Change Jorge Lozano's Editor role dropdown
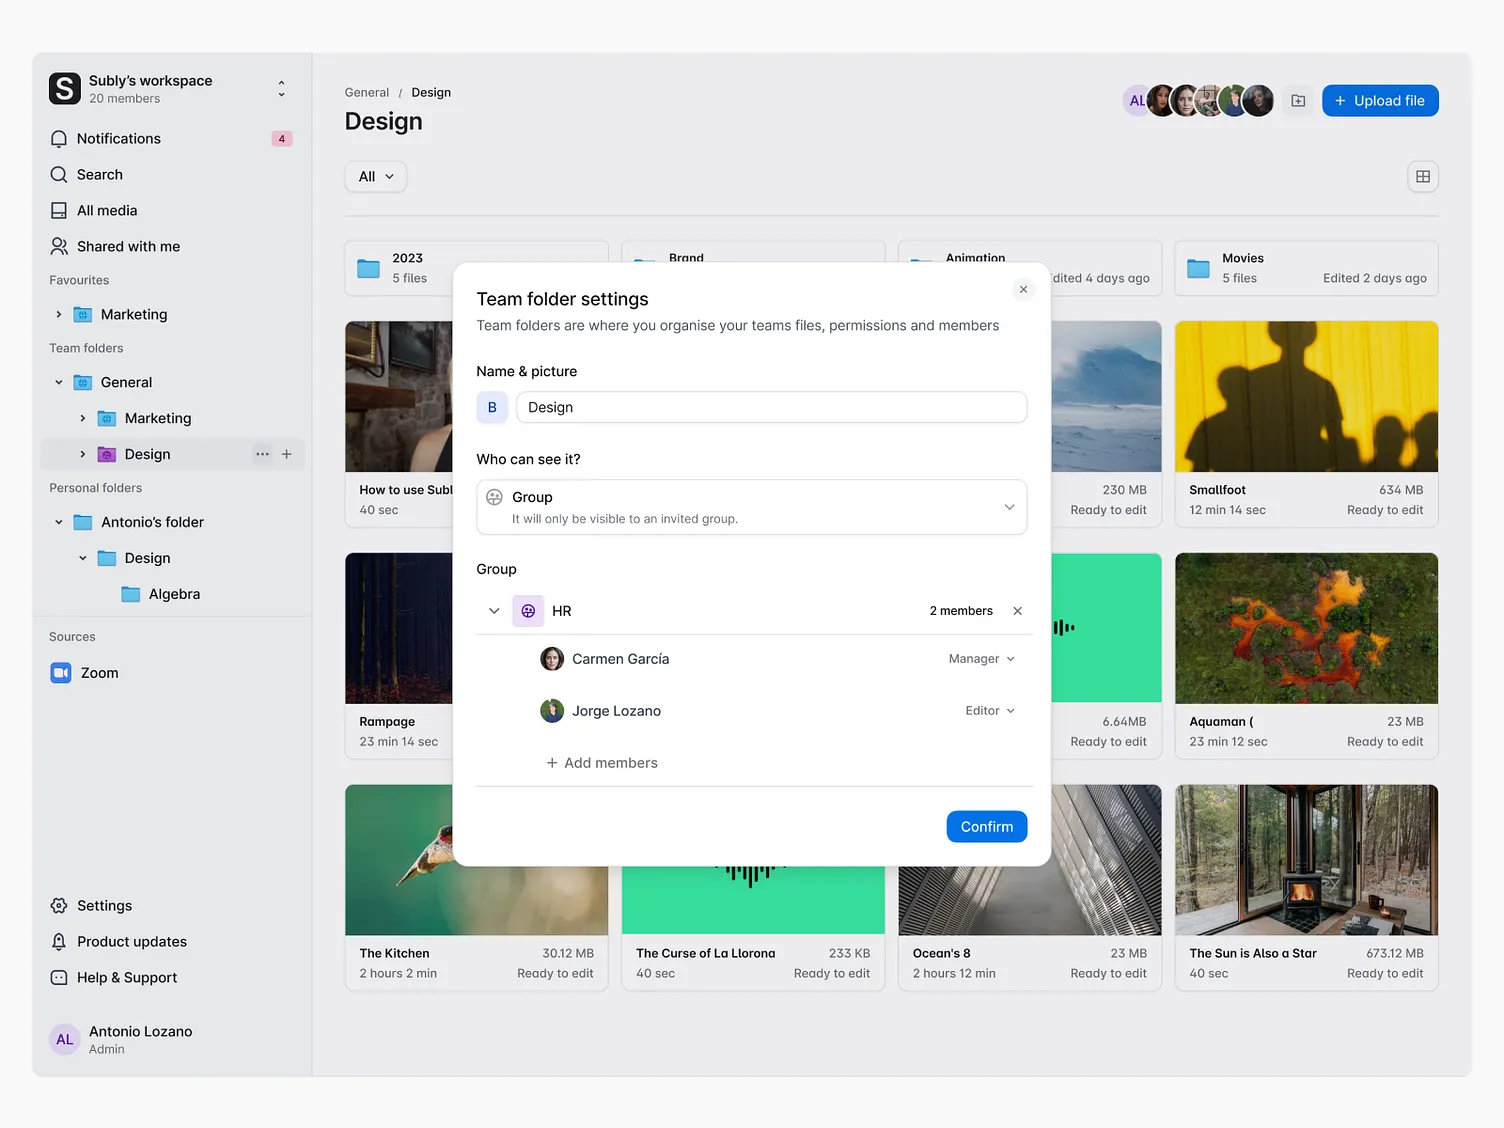The image size is (1504, 1128). click(989, 711)
